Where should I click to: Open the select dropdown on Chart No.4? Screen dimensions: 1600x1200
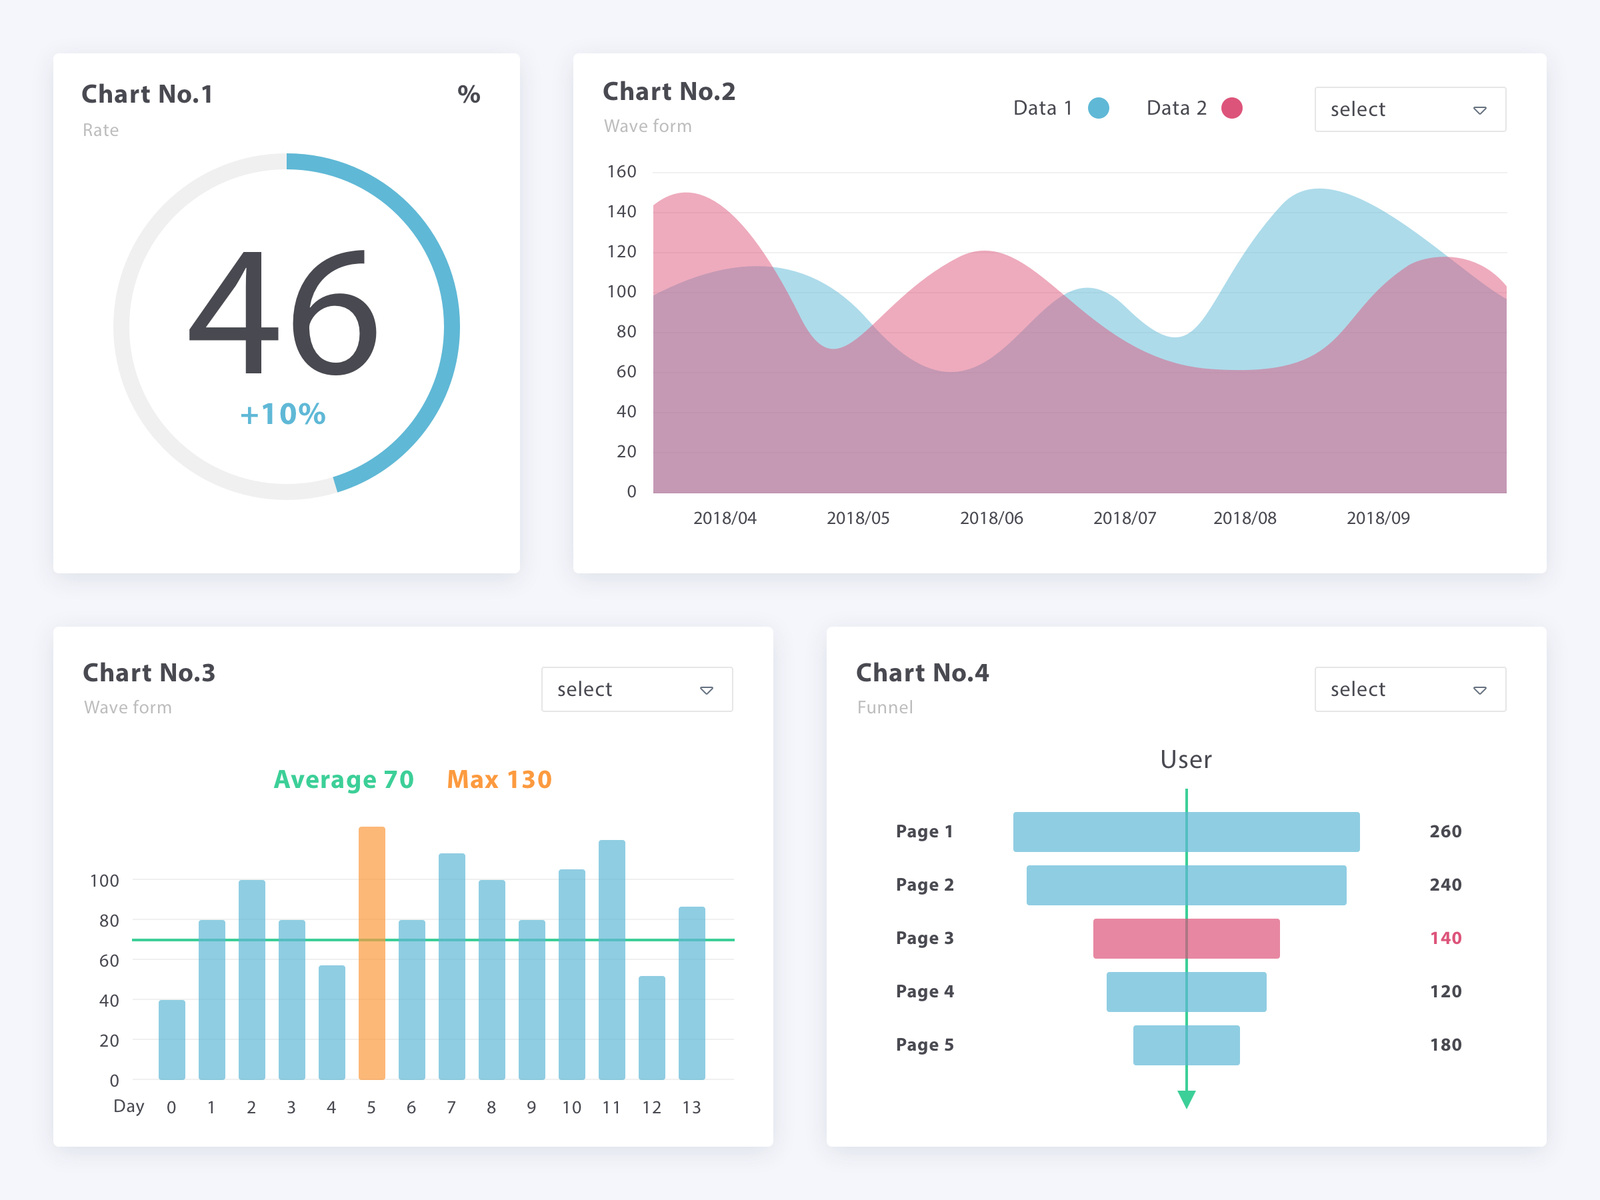(1410, 689)
